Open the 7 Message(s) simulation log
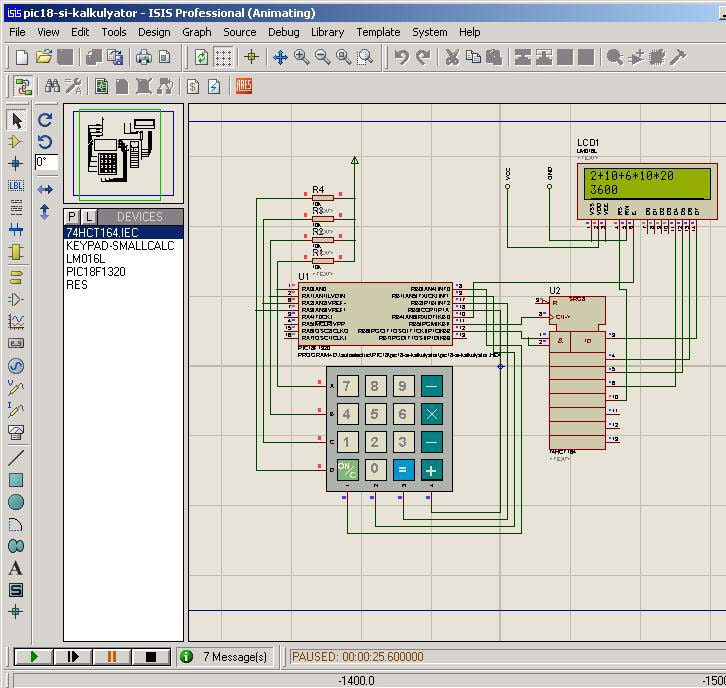This screenshot has height=688, width=726. (x=226, y=657)
